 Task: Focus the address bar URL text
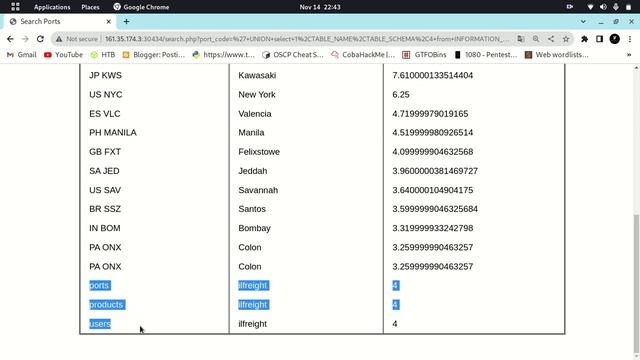[307, 39]
